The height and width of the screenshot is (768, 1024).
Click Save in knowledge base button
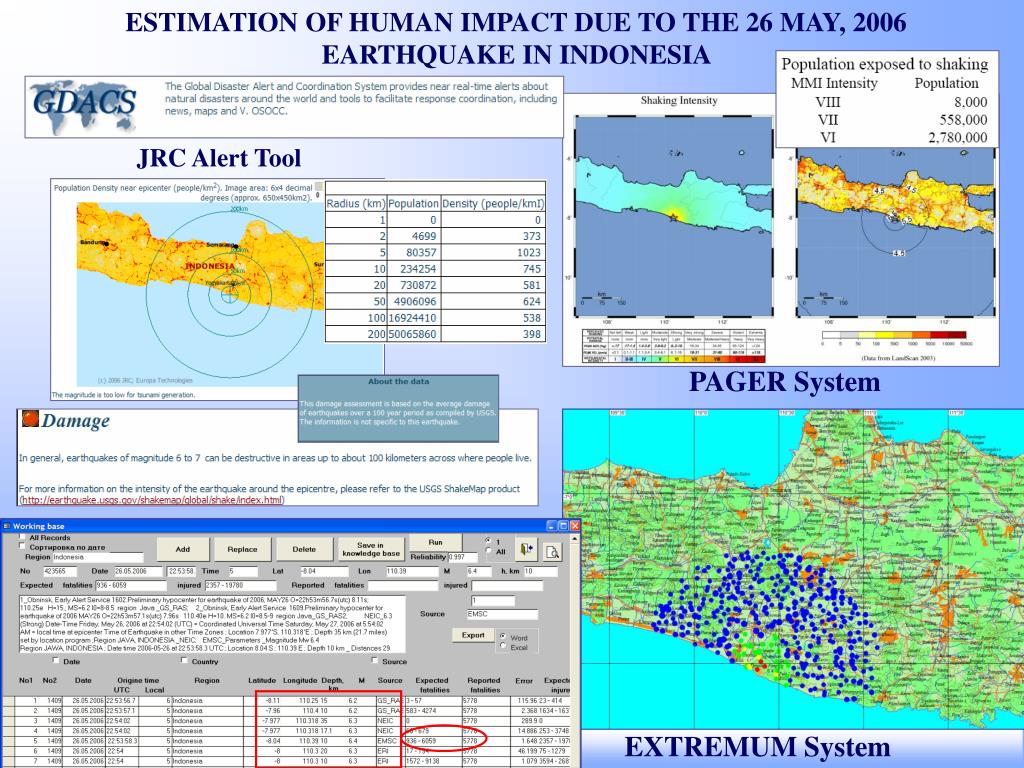point(370,549)
